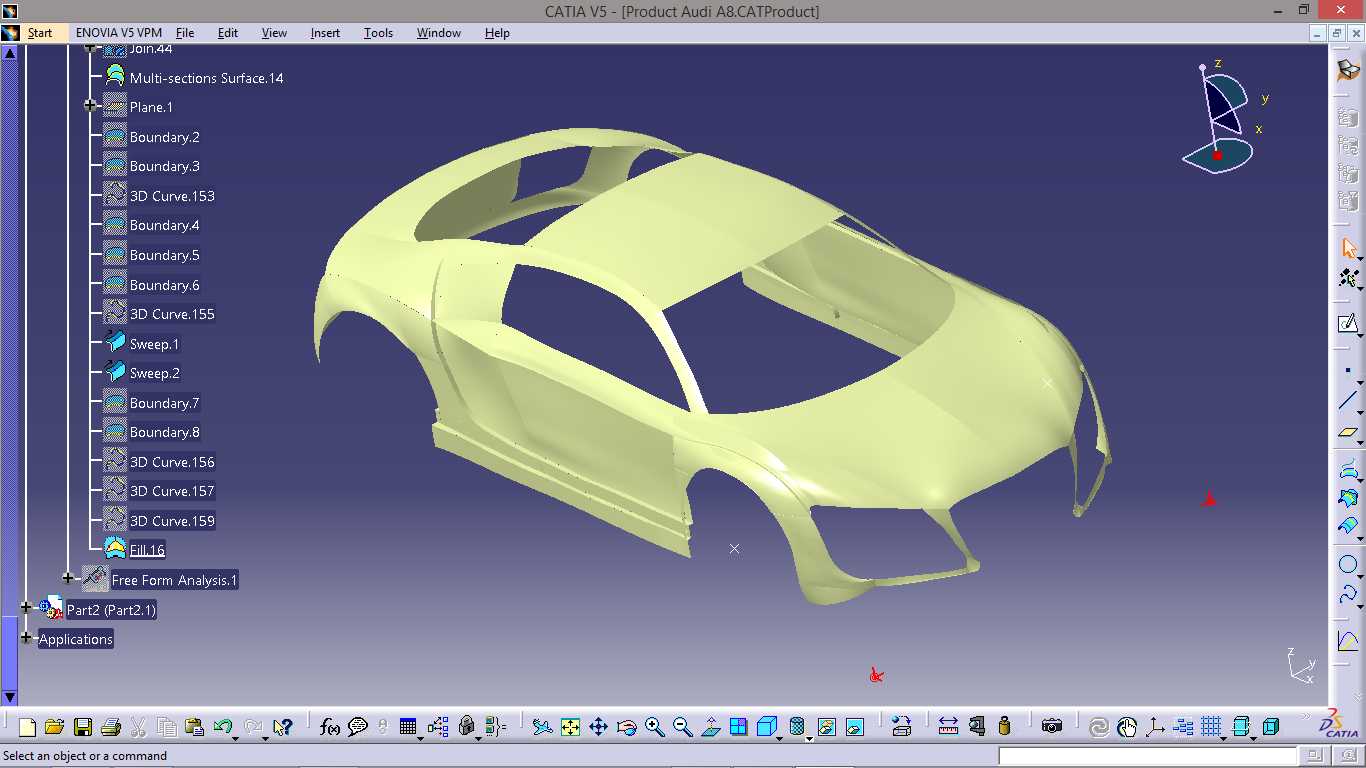Click the Measure Between ruler icon
Screen dimensions: 1366x768
(x=948, y=727)
